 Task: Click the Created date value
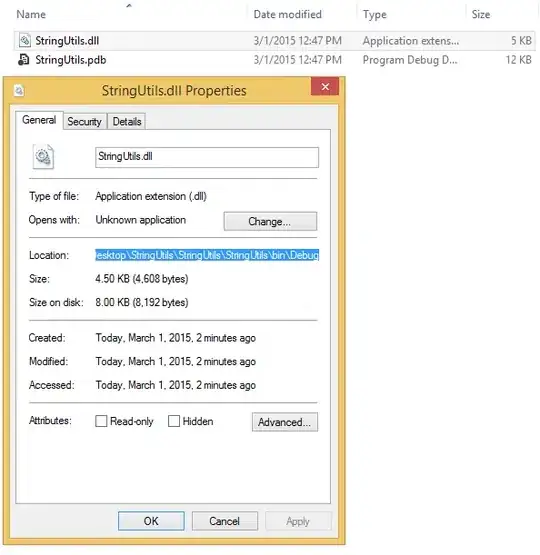click(176, 338)
